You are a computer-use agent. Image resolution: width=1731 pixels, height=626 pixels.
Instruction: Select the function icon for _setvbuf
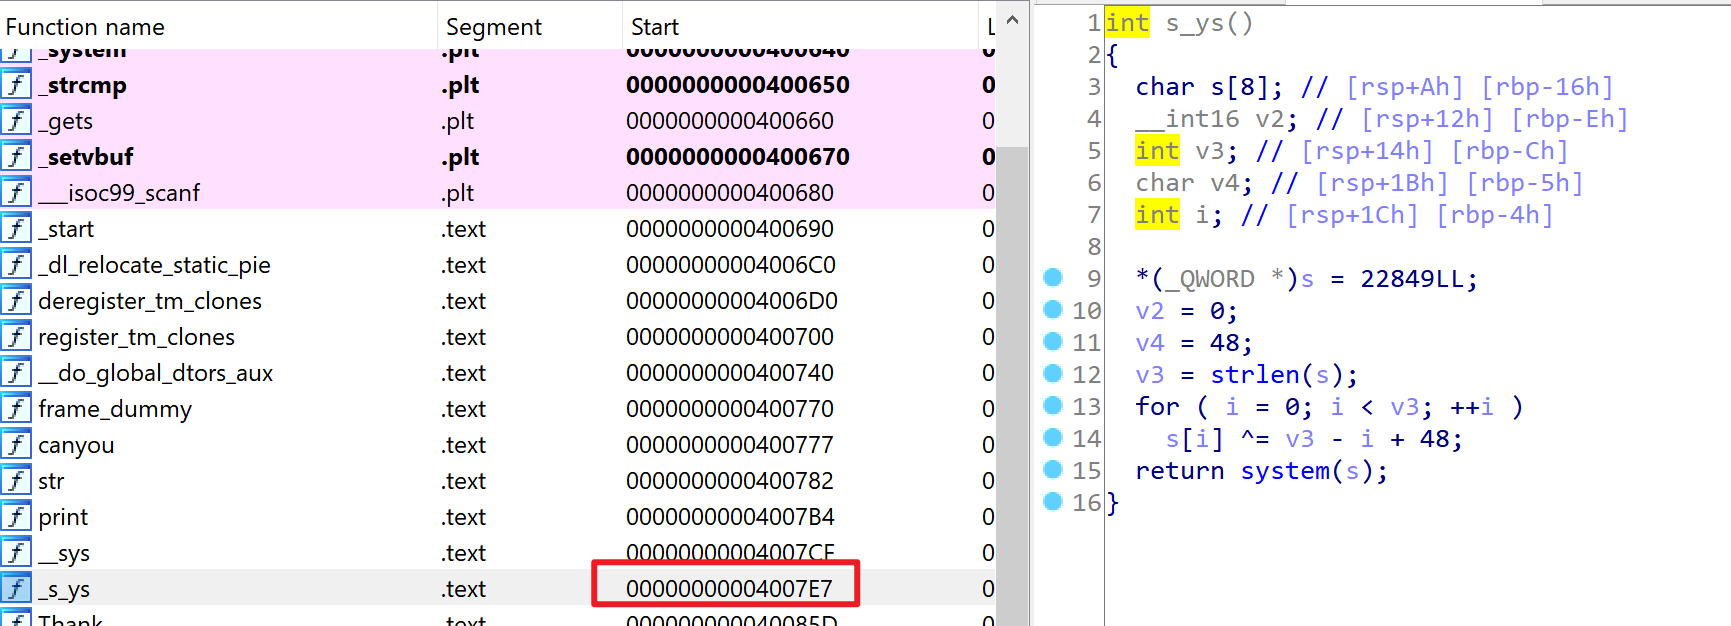pos(16,157)
